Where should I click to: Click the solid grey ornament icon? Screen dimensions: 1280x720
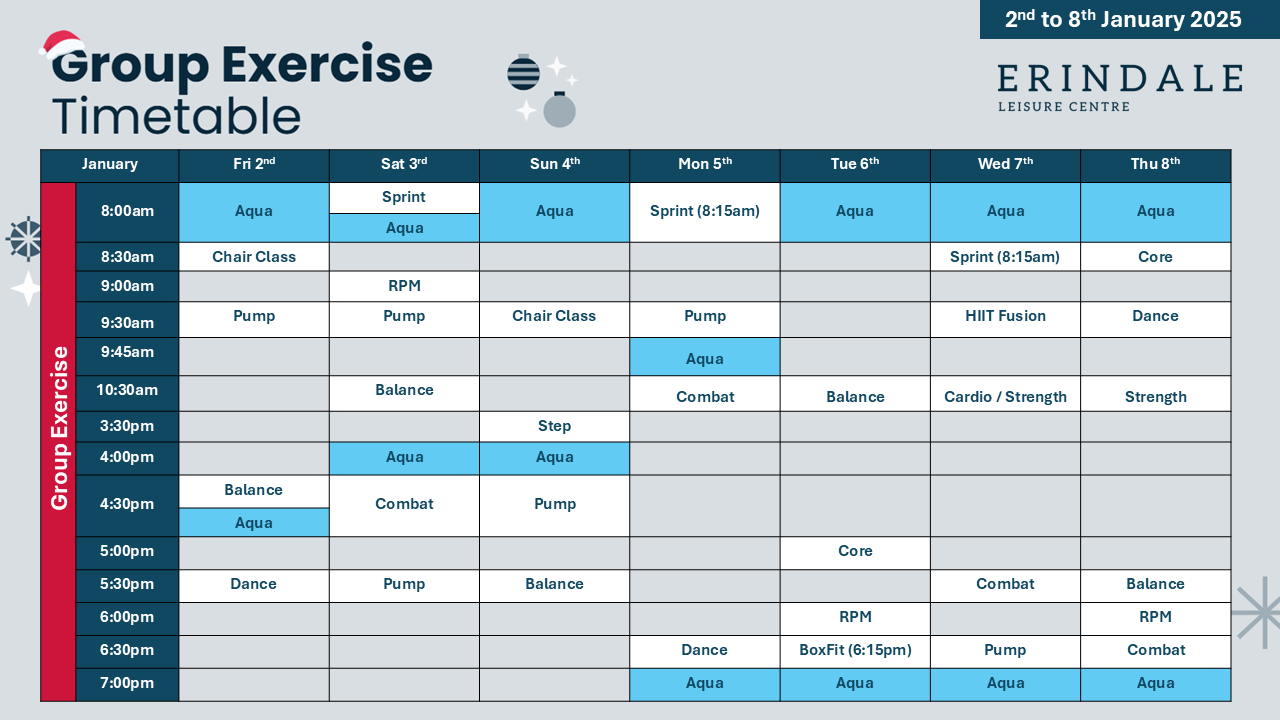[559, 109]
